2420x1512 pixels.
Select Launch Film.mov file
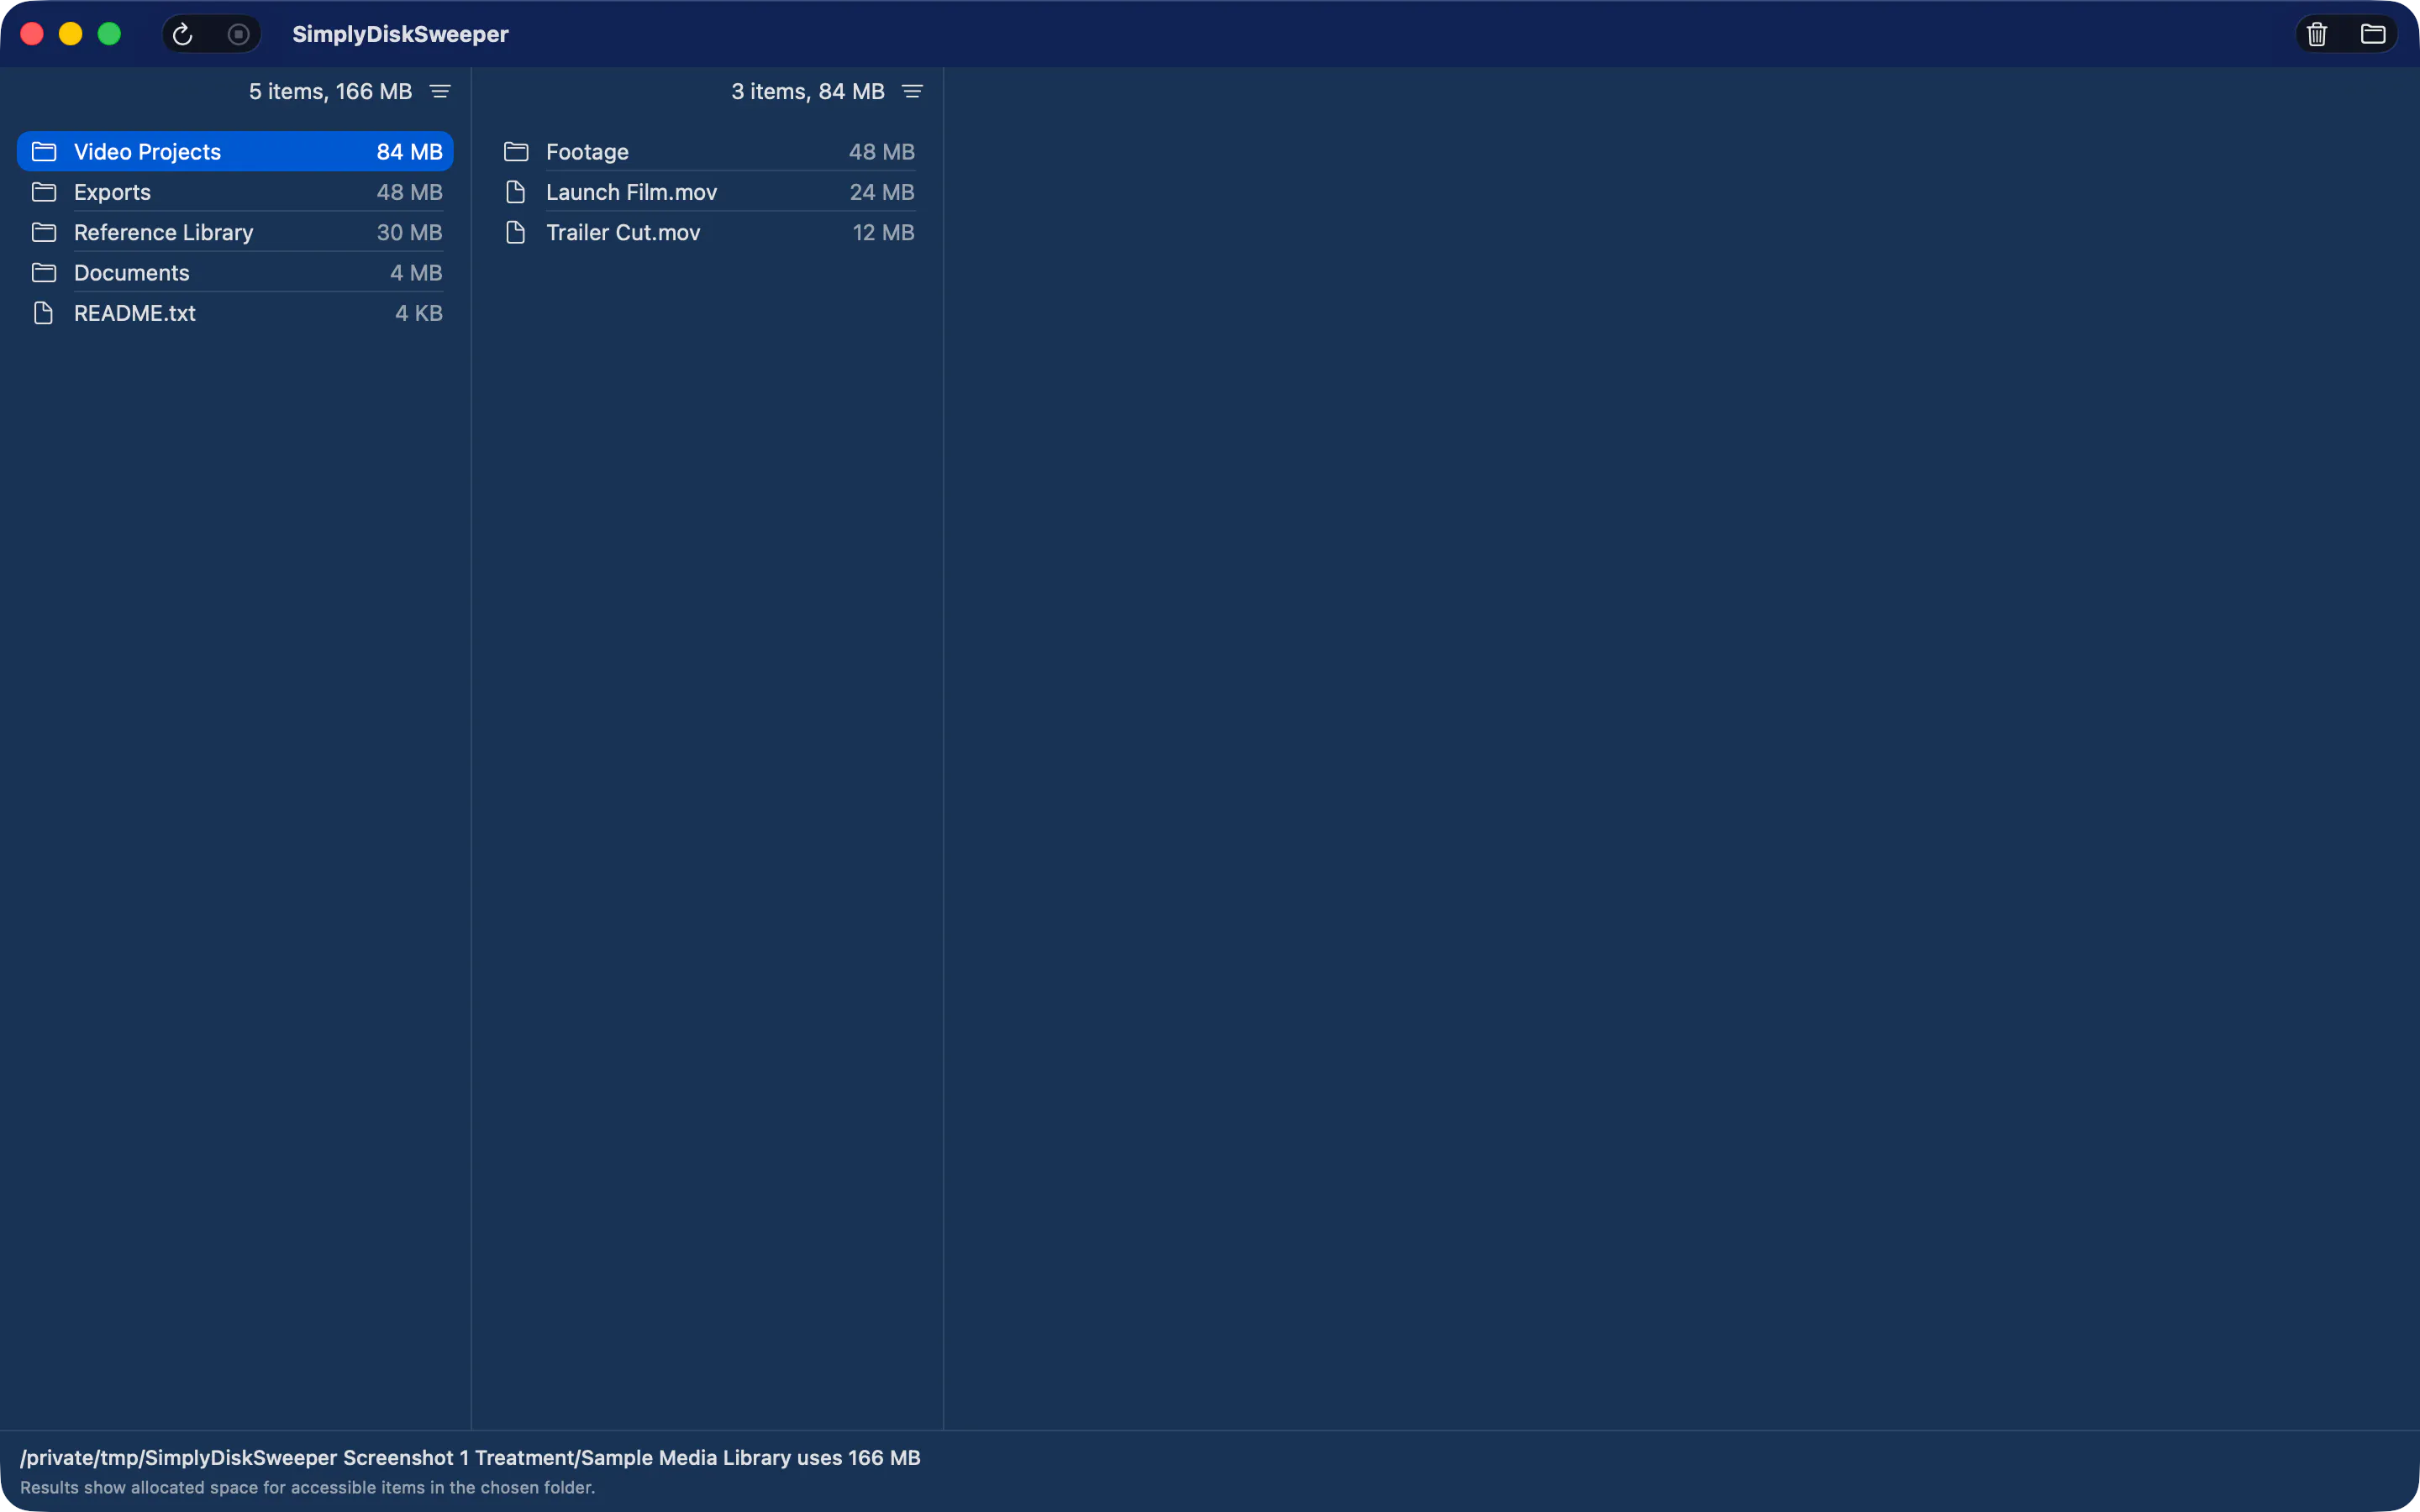tap(708, 192)
